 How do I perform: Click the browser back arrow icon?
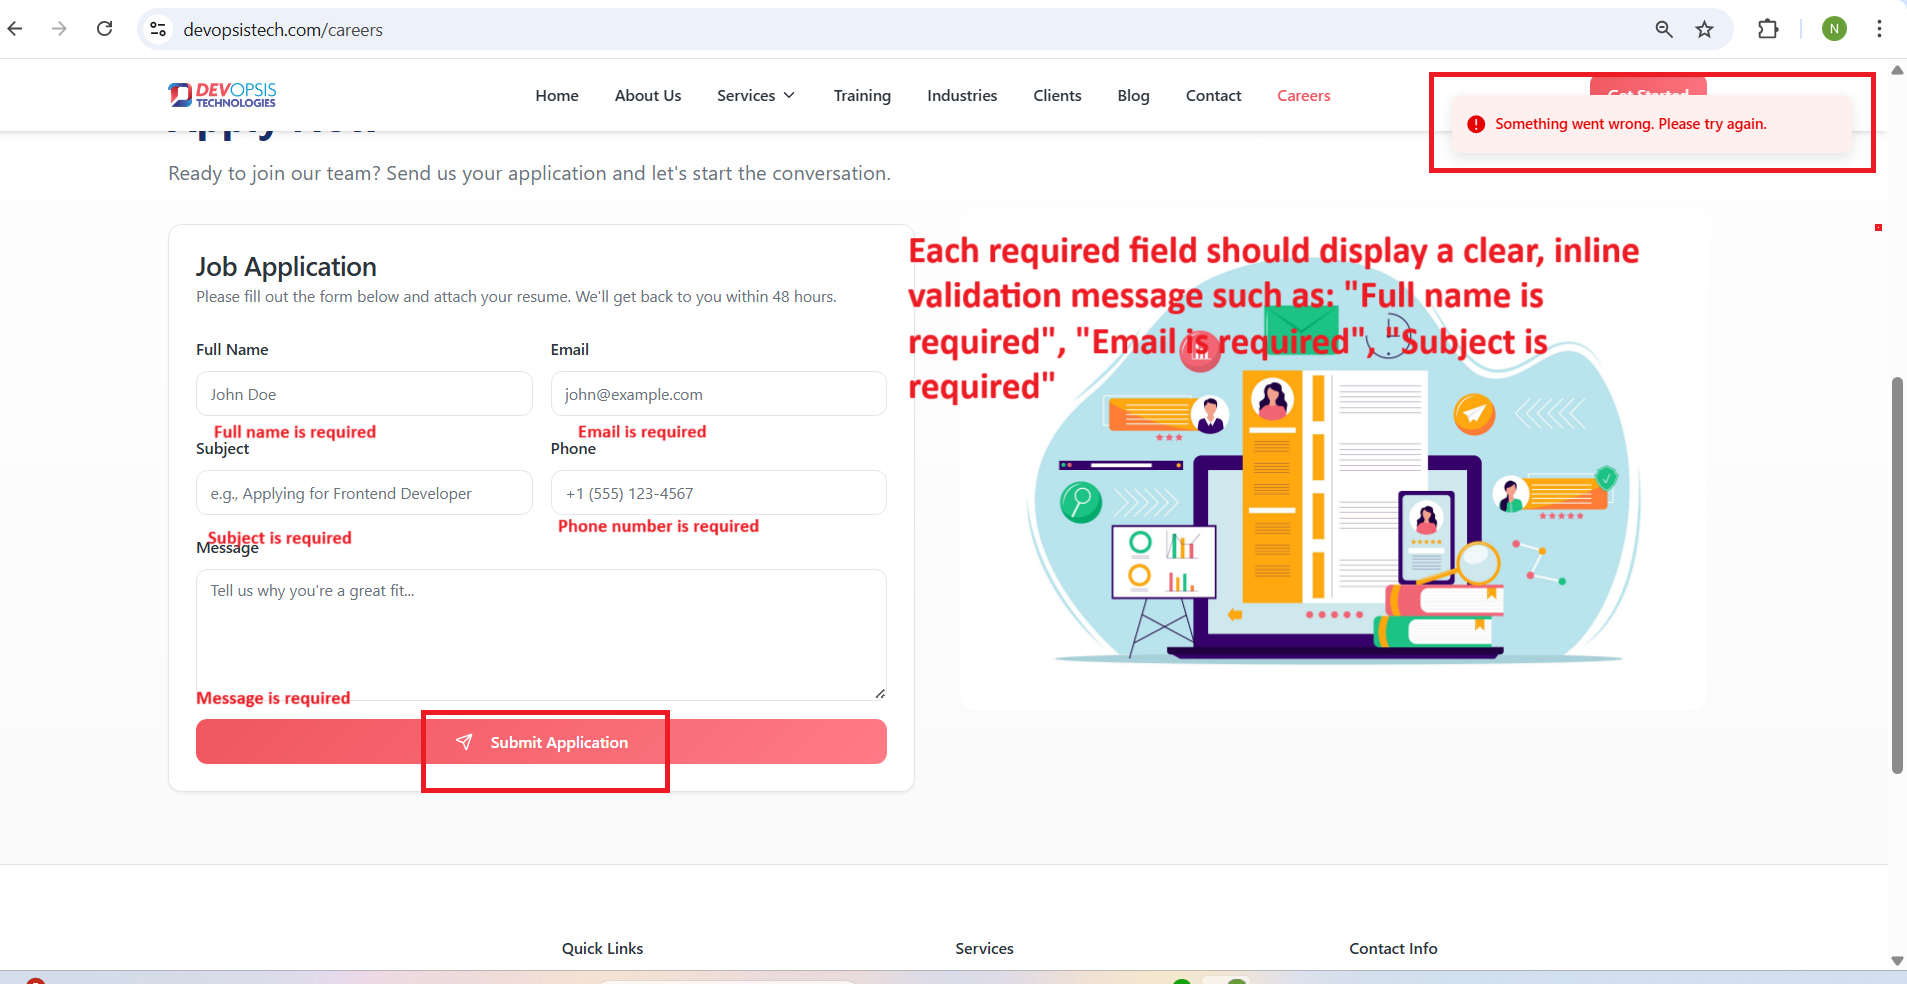click(15, 29)
